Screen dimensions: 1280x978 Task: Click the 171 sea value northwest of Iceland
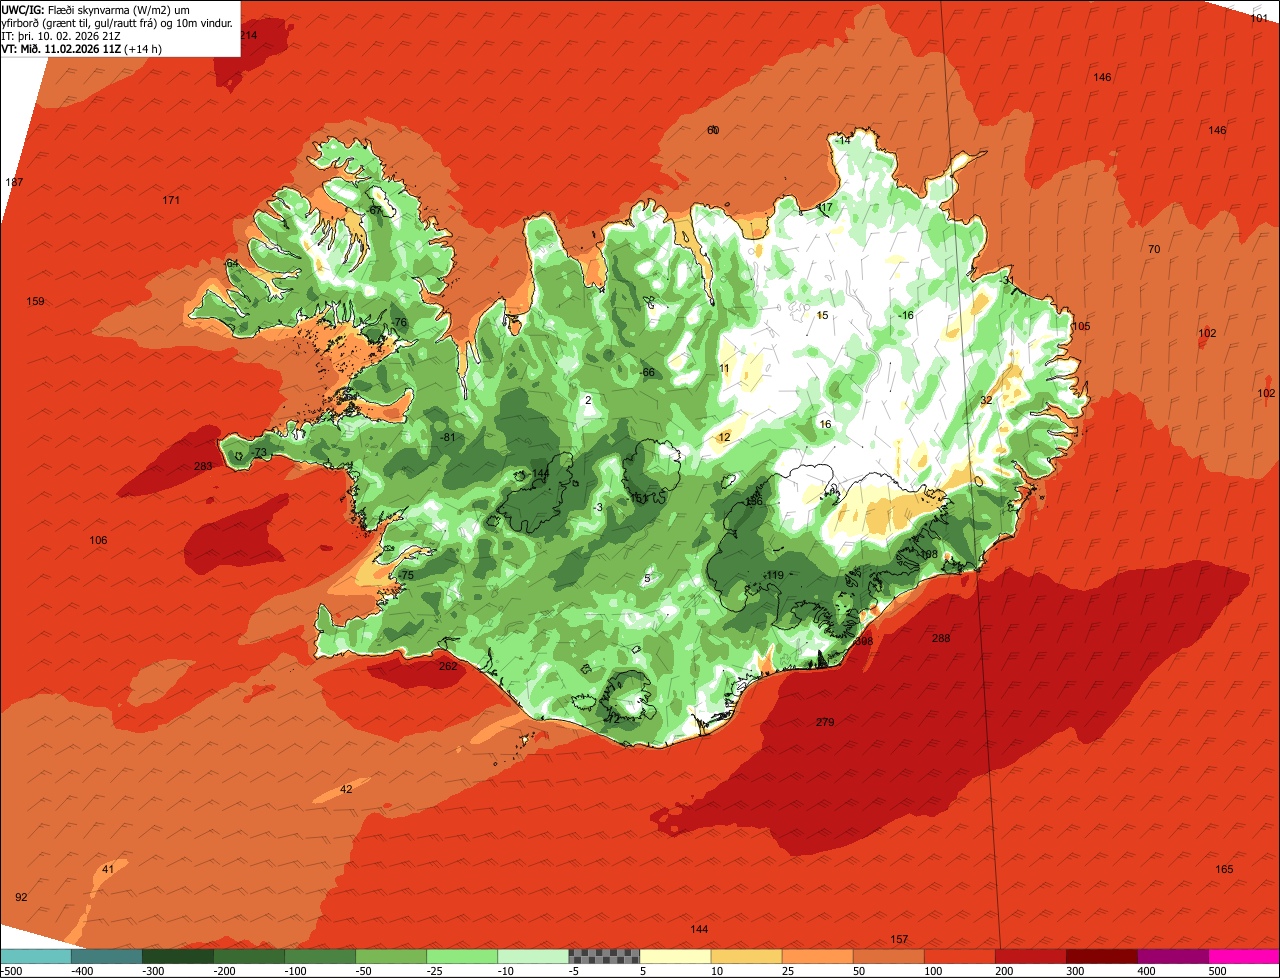pos(171,200)
